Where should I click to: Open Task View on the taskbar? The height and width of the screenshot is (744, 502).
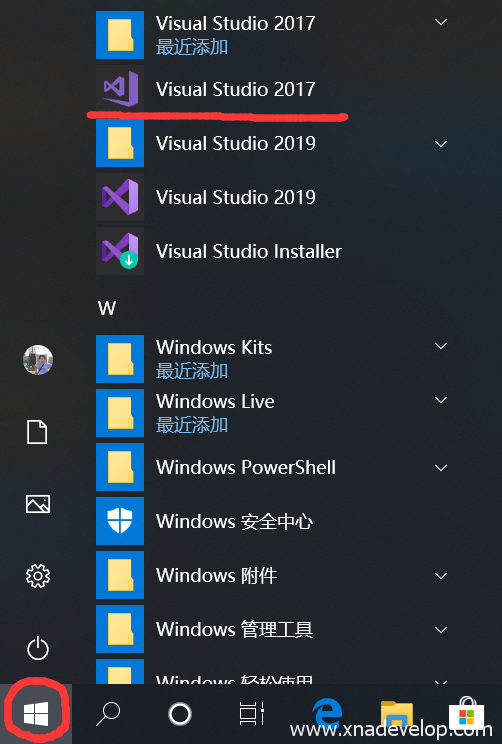(x=251, y=714)
